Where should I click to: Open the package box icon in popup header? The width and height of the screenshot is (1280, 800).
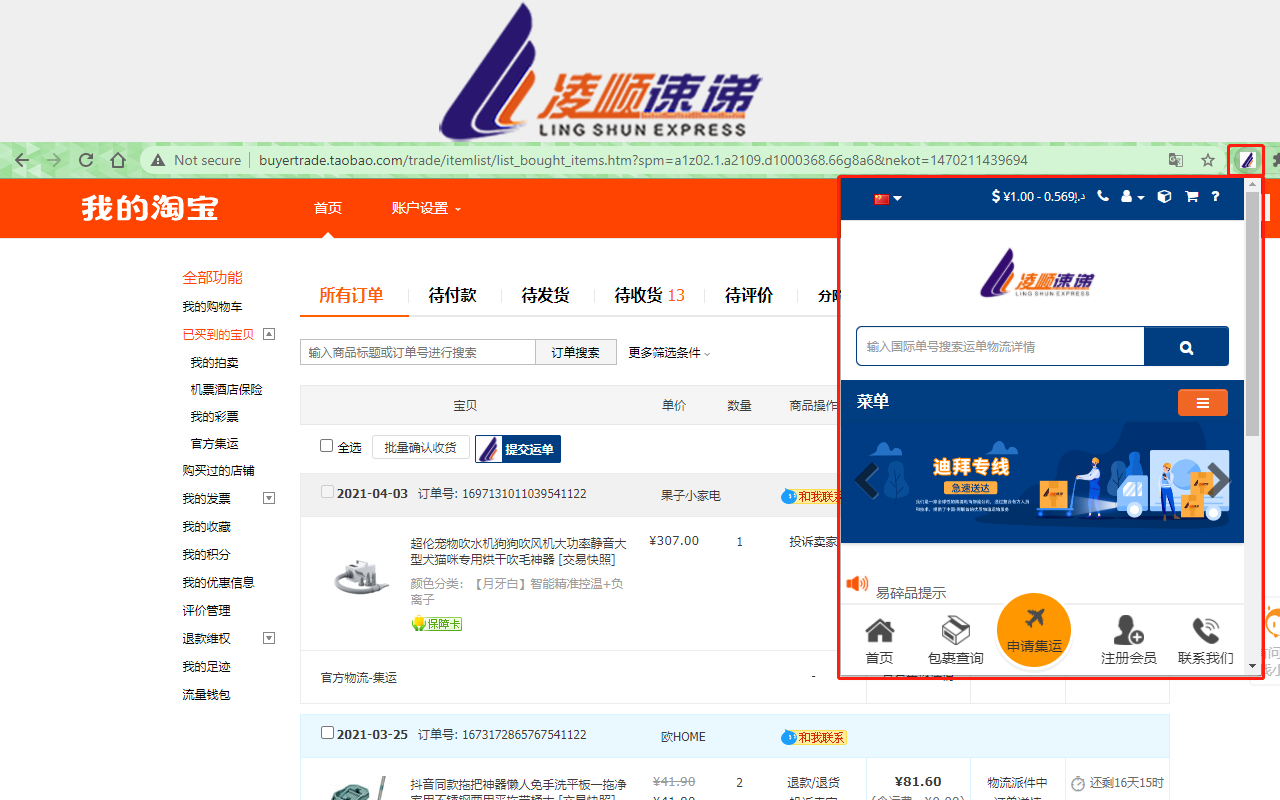tap(1164, 197)
